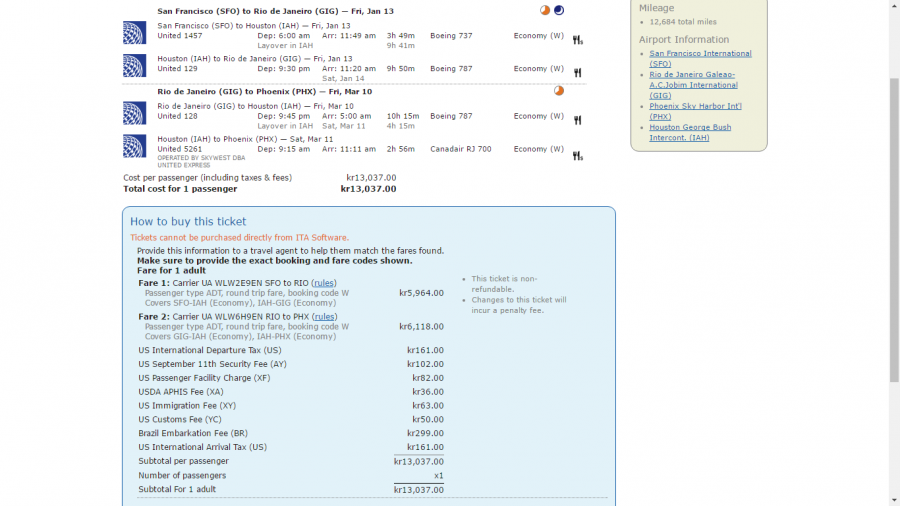
Task: Click meal icon for United 1457
Action: point(577,40)
